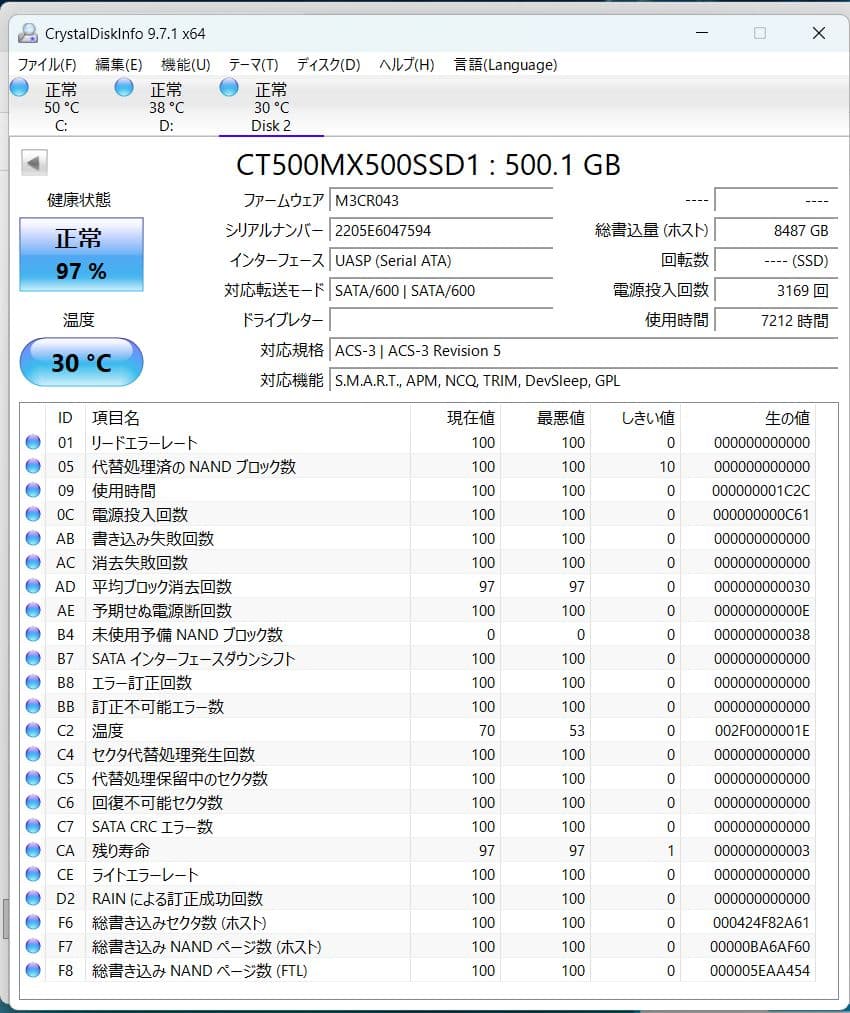Click the status icon for row C4 セクタ代替処理発生回数

tap(33, 755)
